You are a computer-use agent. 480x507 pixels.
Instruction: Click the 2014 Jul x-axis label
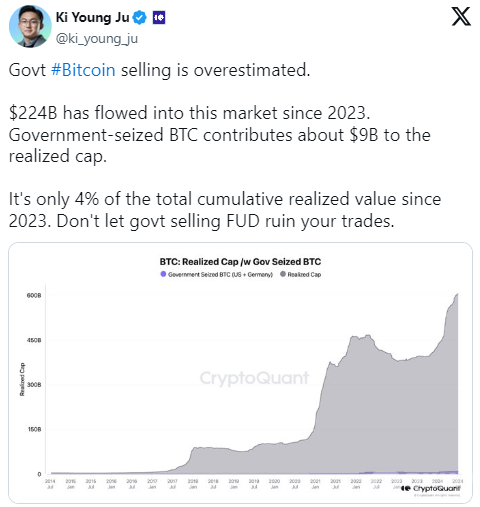coord(50,484)
